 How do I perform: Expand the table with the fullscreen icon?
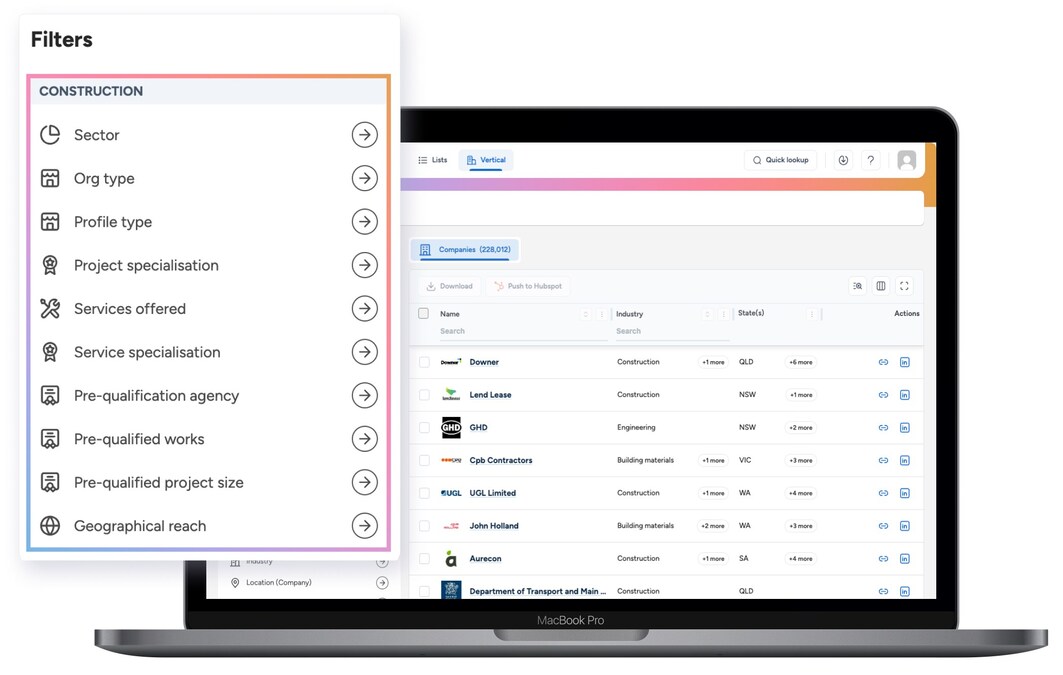click(x=904, y=286)
